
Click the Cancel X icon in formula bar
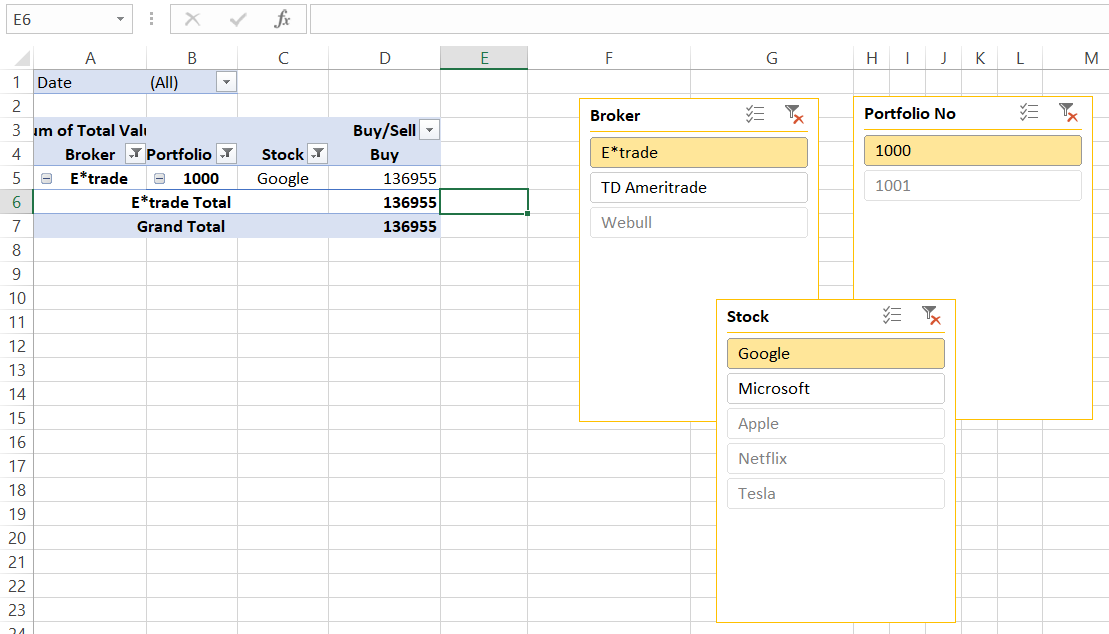193,19
